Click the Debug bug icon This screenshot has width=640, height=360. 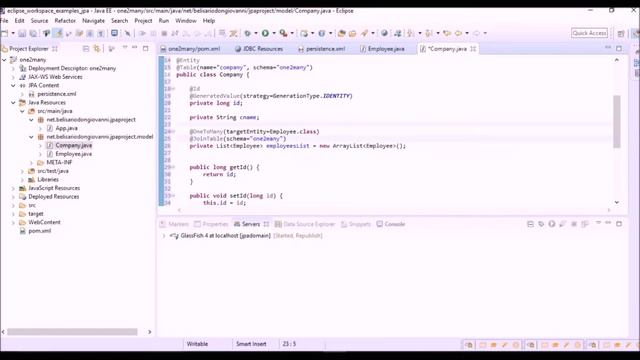247,33
